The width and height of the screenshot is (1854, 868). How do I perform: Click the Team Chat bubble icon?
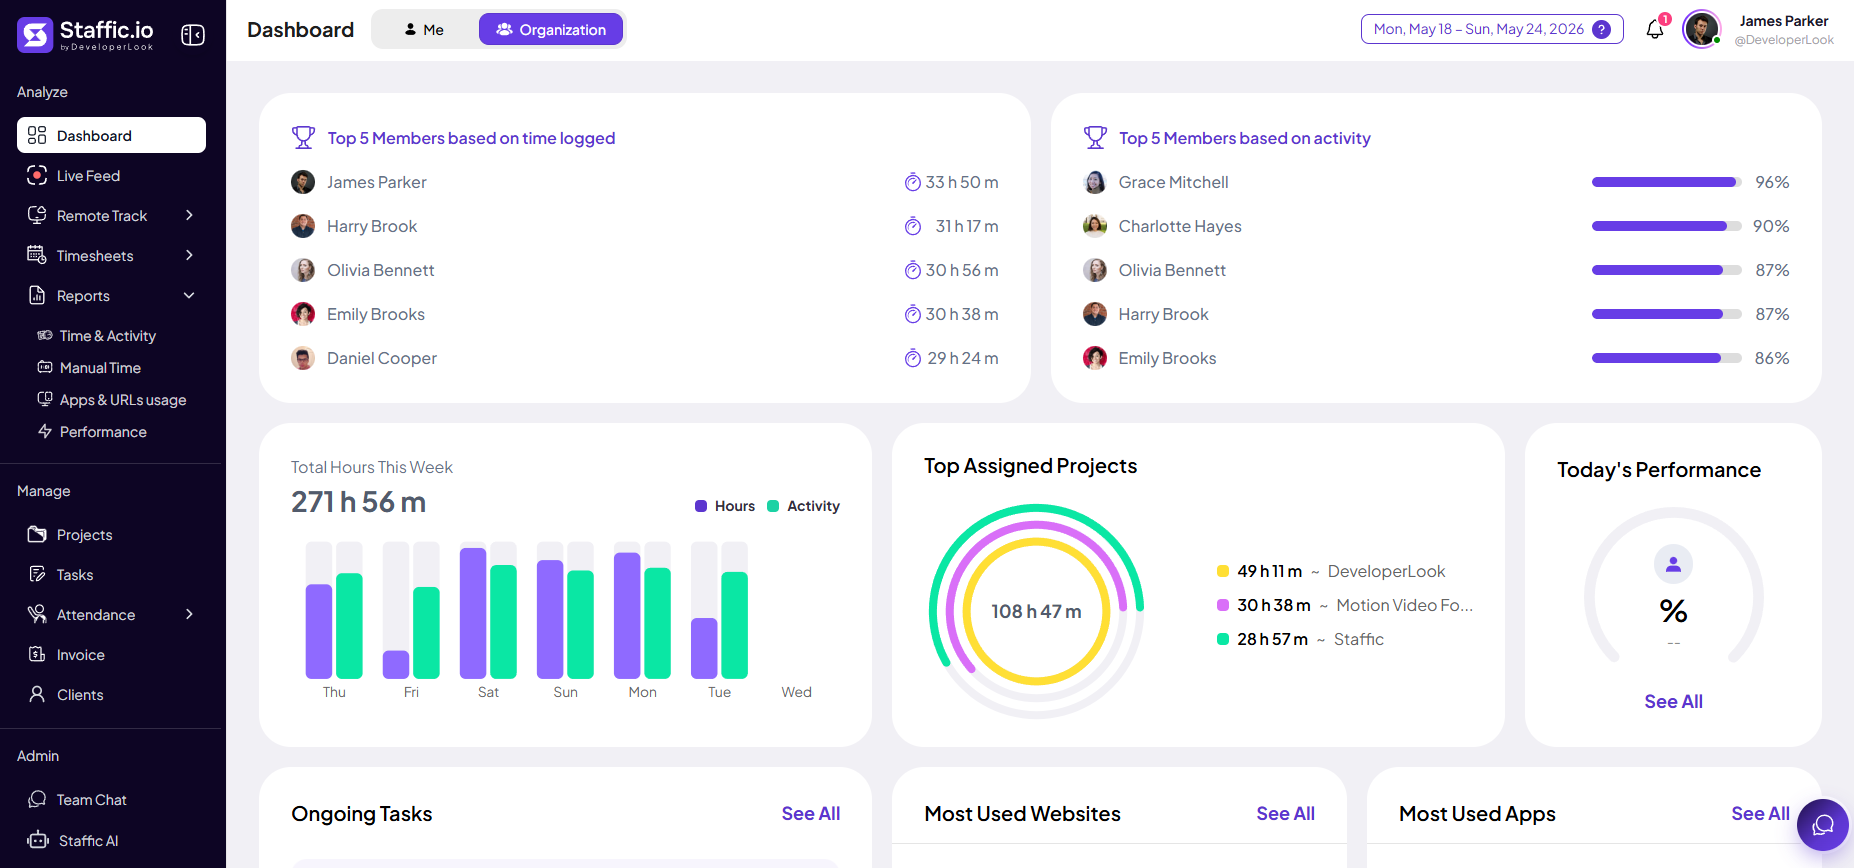click(x=37, y=799)
